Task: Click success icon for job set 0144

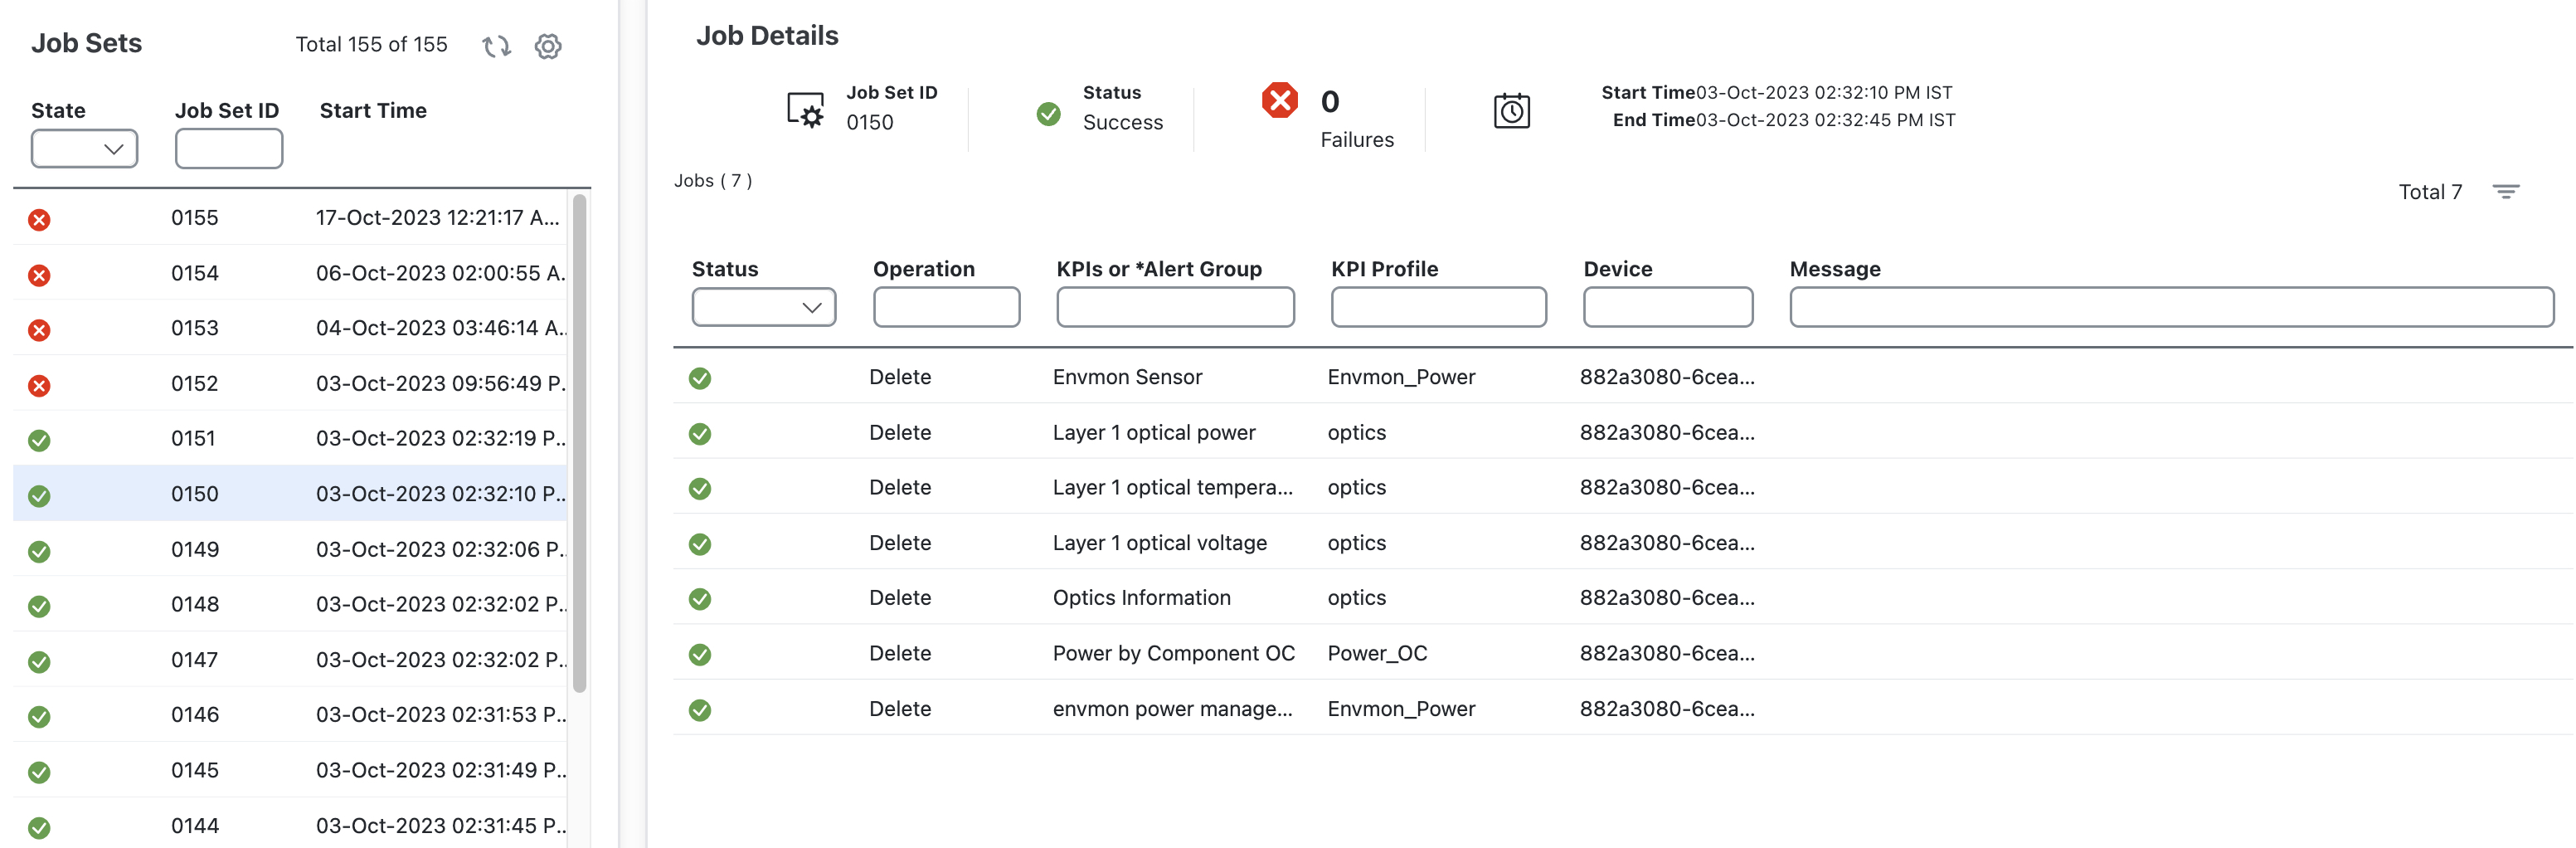Action: click(39, 827)
